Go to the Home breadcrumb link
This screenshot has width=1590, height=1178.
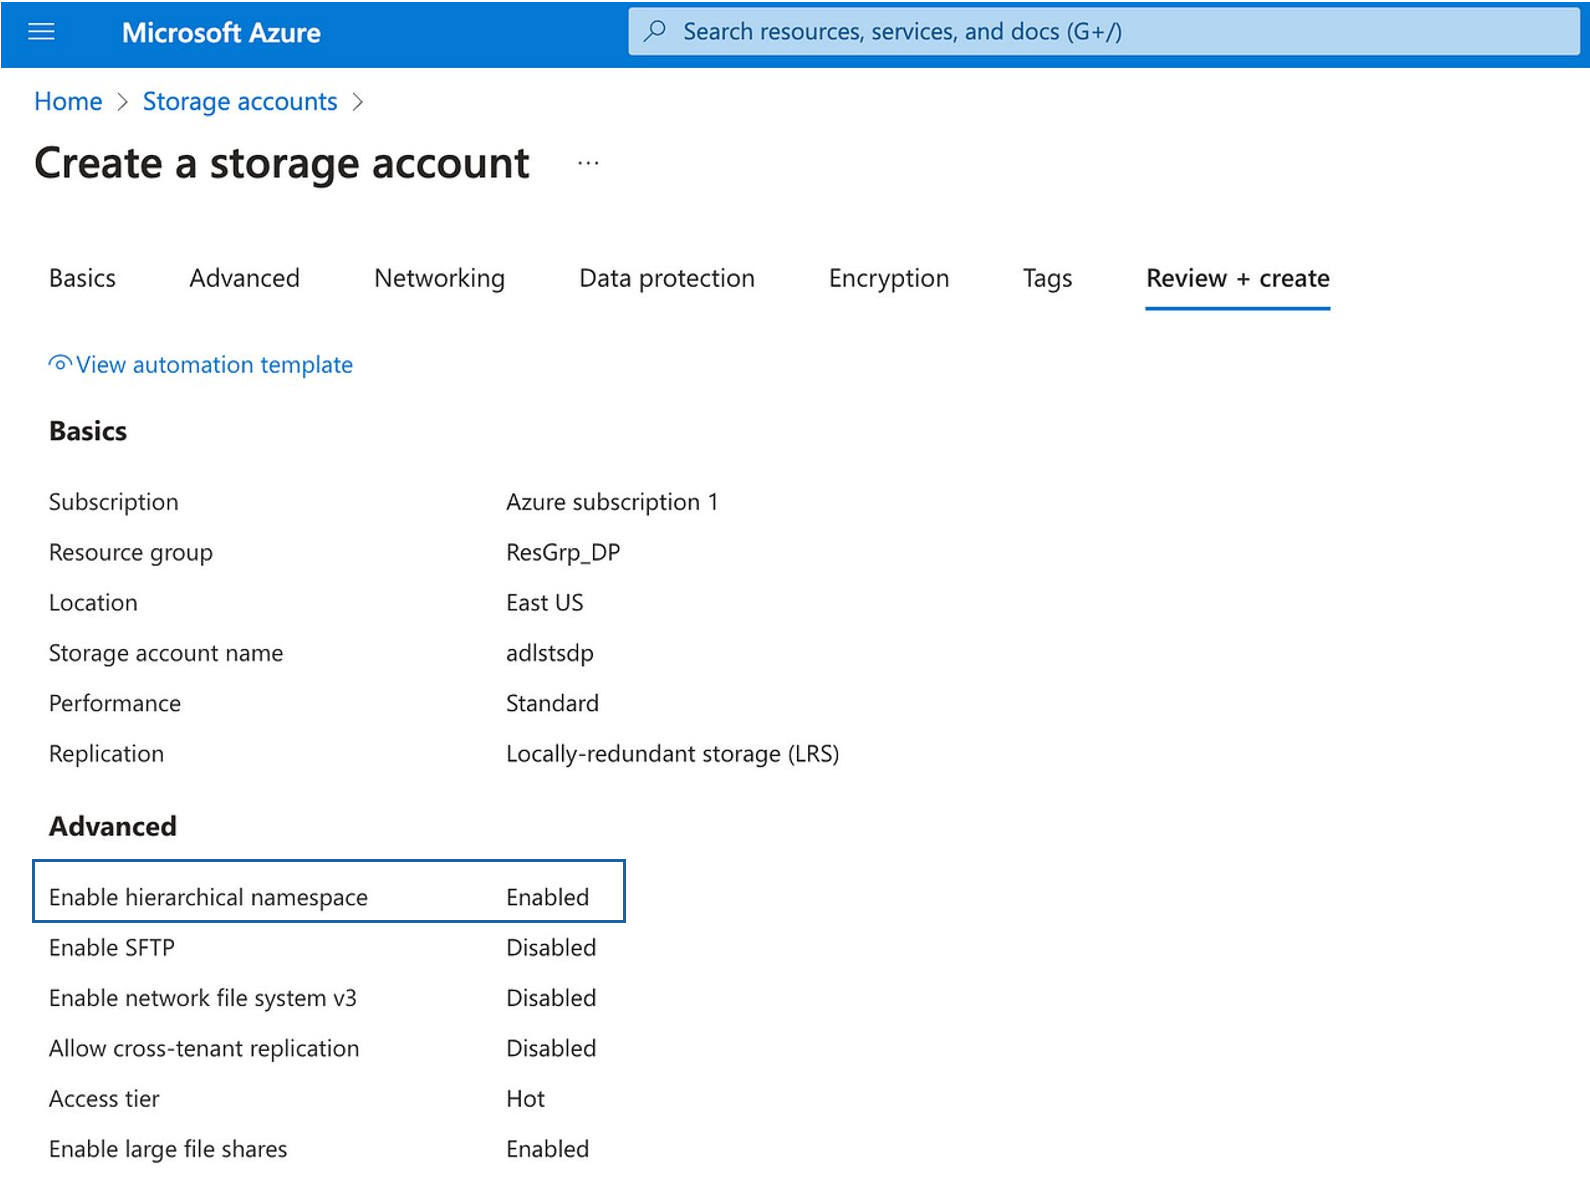(68, 102)
